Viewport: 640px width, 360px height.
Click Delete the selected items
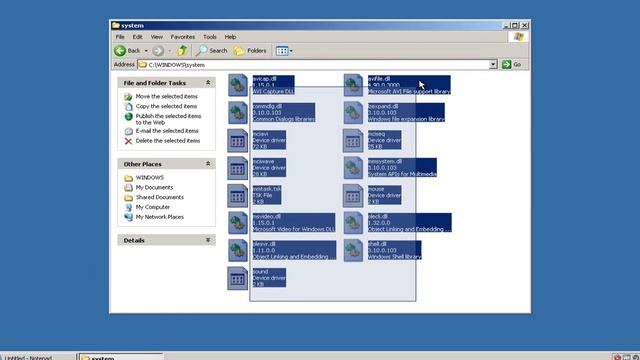click(168, 140)
